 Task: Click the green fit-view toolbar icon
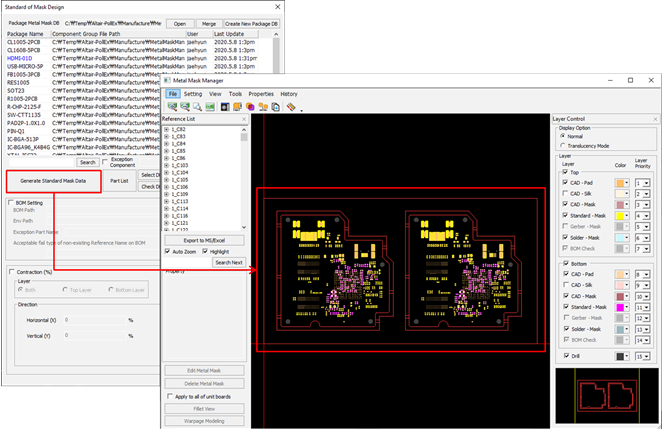(210, 106)
